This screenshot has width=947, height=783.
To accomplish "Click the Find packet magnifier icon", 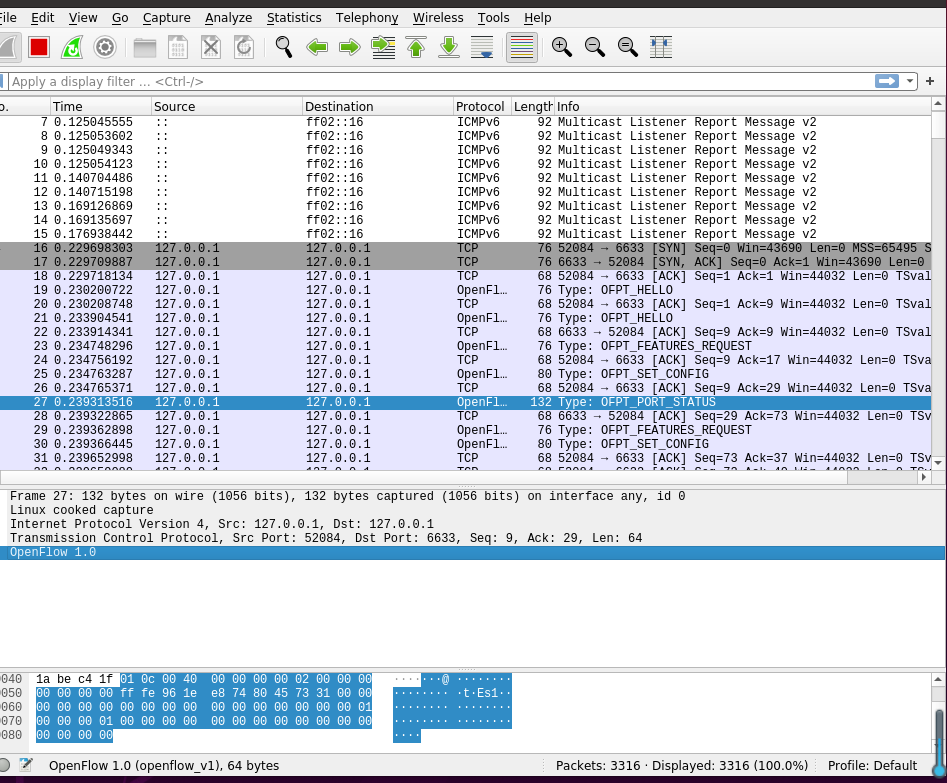I will coord(284,47).
